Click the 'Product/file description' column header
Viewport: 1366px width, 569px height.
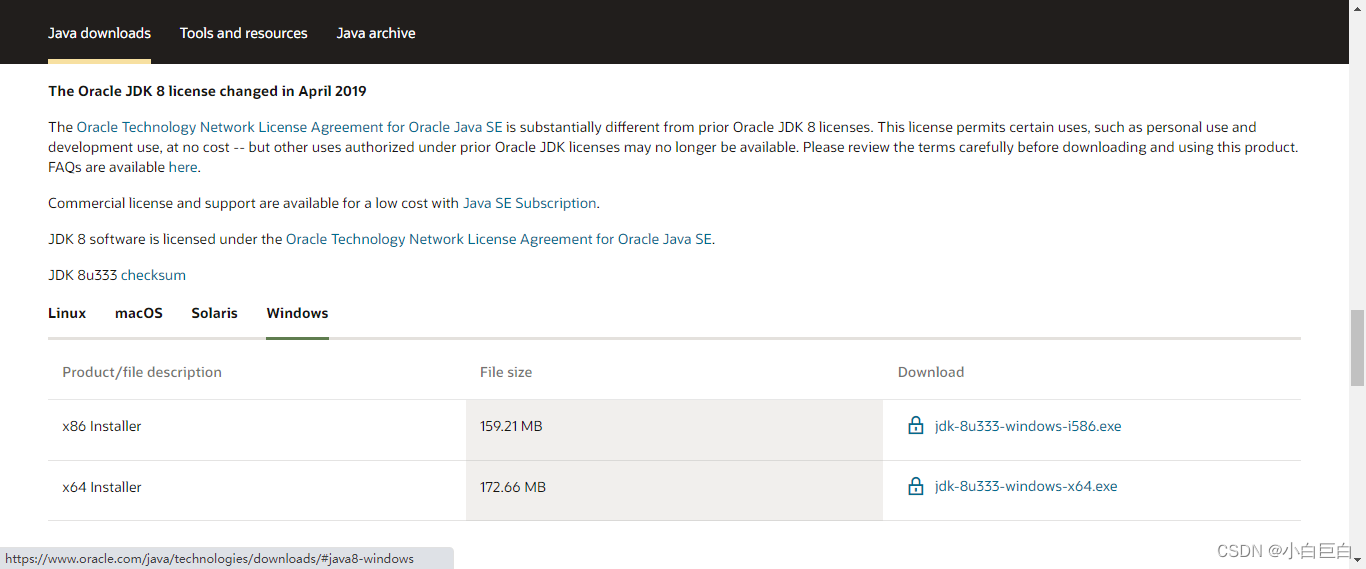[x=142, y=372]
